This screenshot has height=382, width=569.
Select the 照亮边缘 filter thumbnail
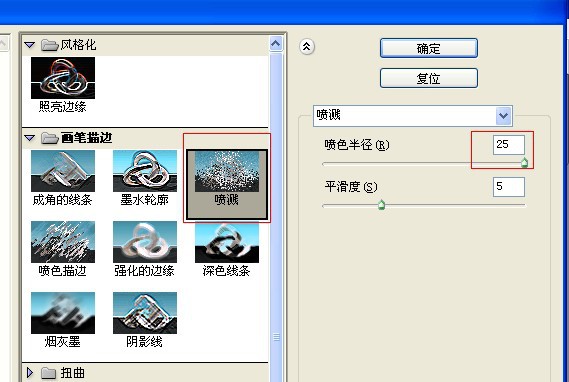click(x=63, y=78)
